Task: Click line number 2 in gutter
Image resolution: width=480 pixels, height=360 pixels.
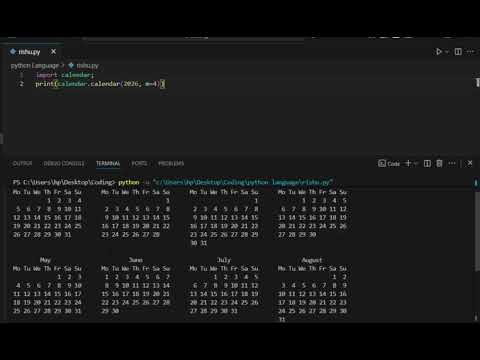Action: pyautogui.click(x=21, y=84)
